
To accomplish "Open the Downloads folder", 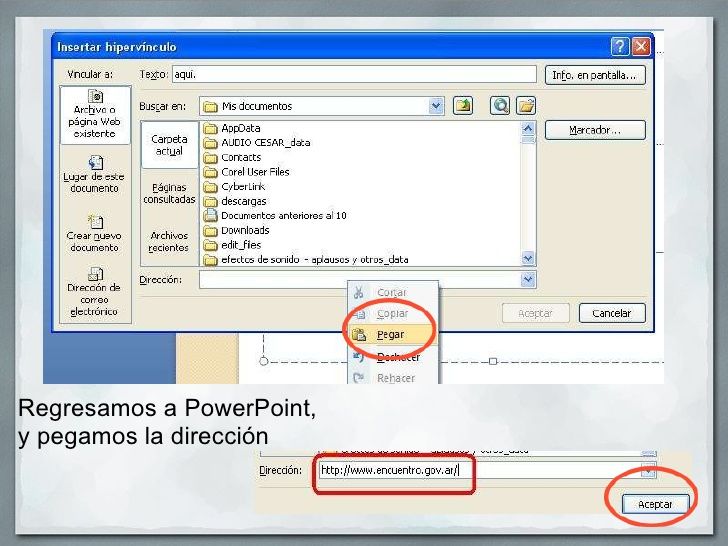I will tap(236, 230).
